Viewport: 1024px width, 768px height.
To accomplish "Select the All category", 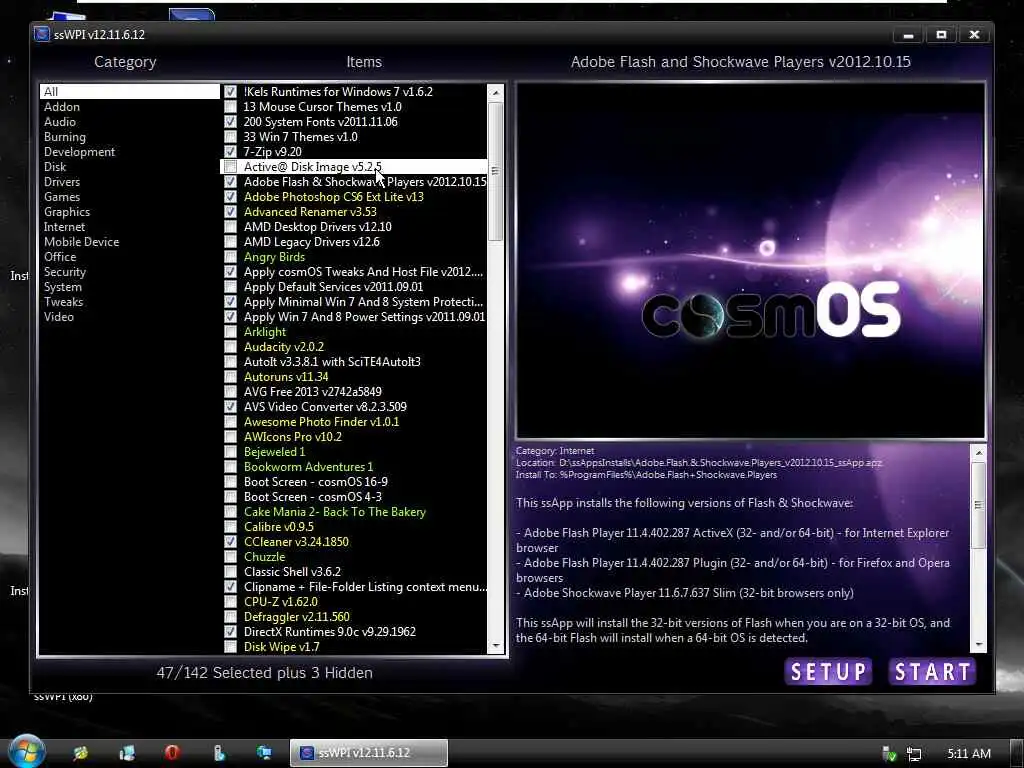I will click(x=129, y=91).
